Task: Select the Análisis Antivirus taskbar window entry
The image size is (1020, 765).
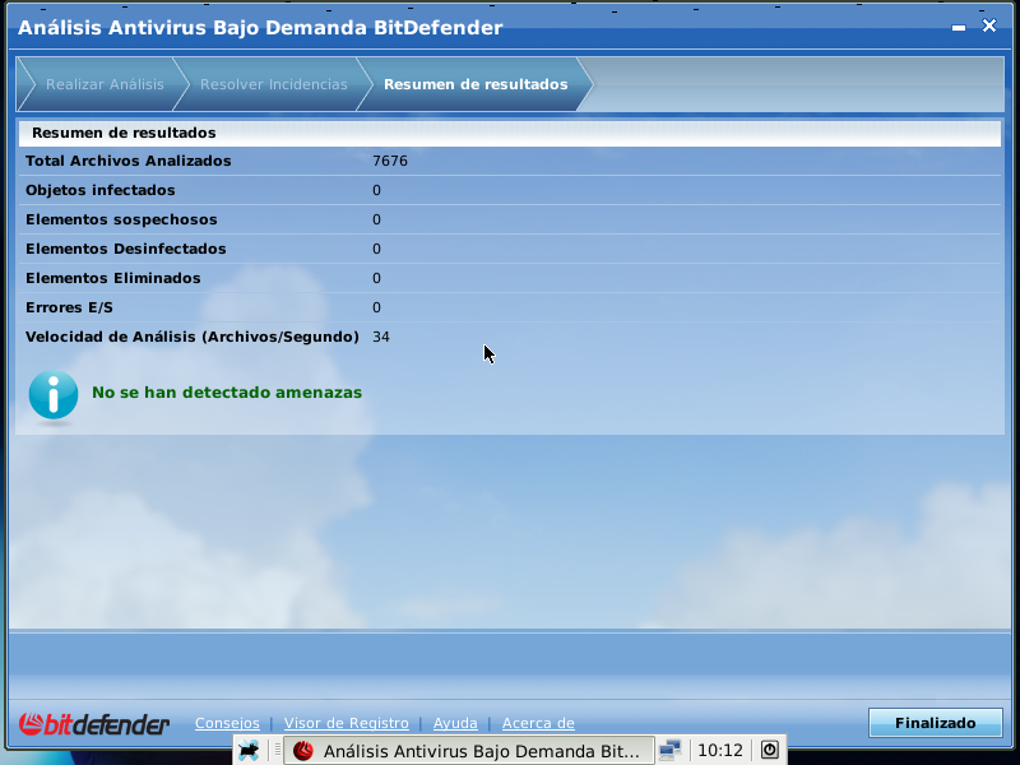Action: pyautogui.click(x=468, y=751)
